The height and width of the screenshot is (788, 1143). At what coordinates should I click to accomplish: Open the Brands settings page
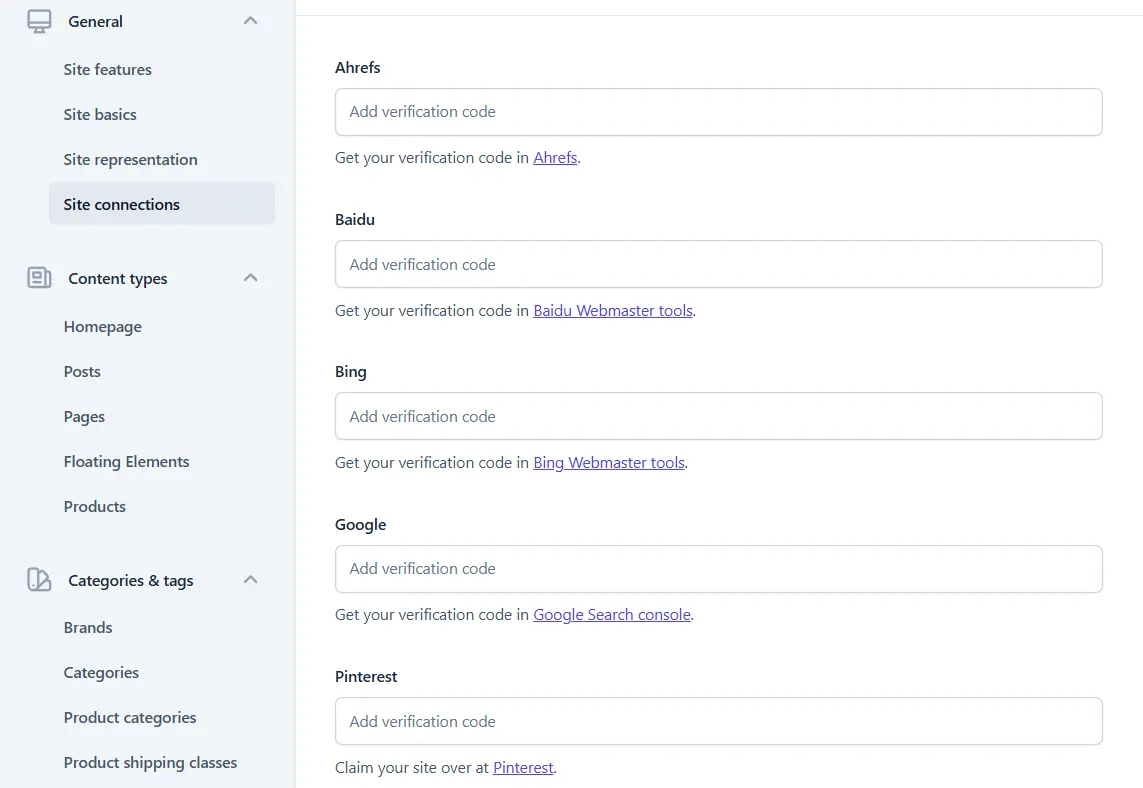pos(88,627)
